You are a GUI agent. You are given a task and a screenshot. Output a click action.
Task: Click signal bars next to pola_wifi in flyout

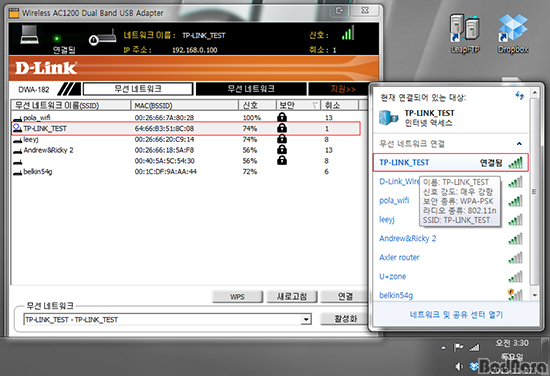point(515,201)
